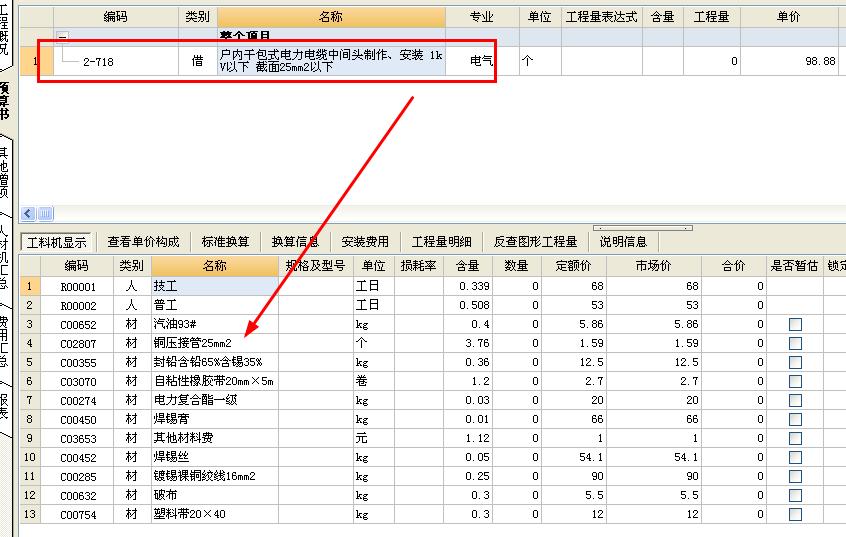Click market price 54.1 for 焊锡丝

click(653, 458)
